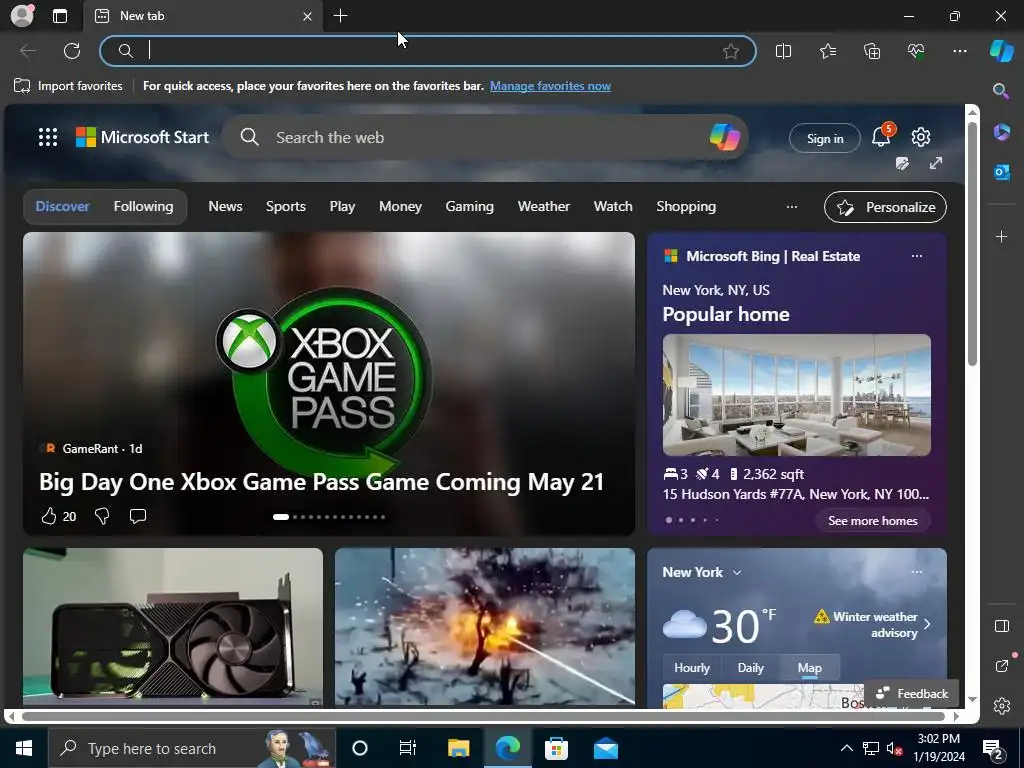Open the Edge profile avatar
The width and height of the screenshot is (1024, 768).
pos(22,16)
